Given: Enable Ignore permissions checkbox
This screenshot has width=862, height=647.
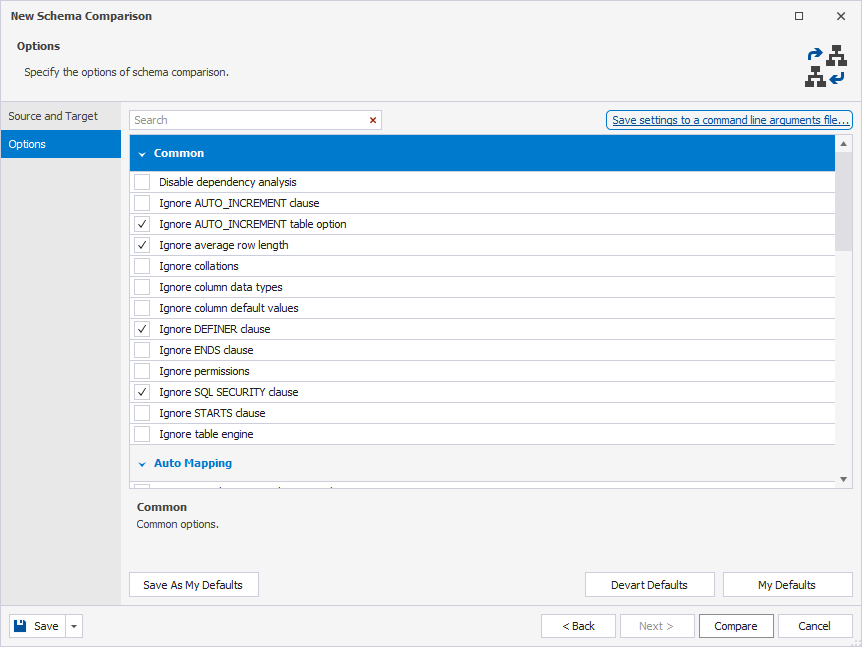Looking at the screenshot, I should pyautogui.click(x=142, y=371).
